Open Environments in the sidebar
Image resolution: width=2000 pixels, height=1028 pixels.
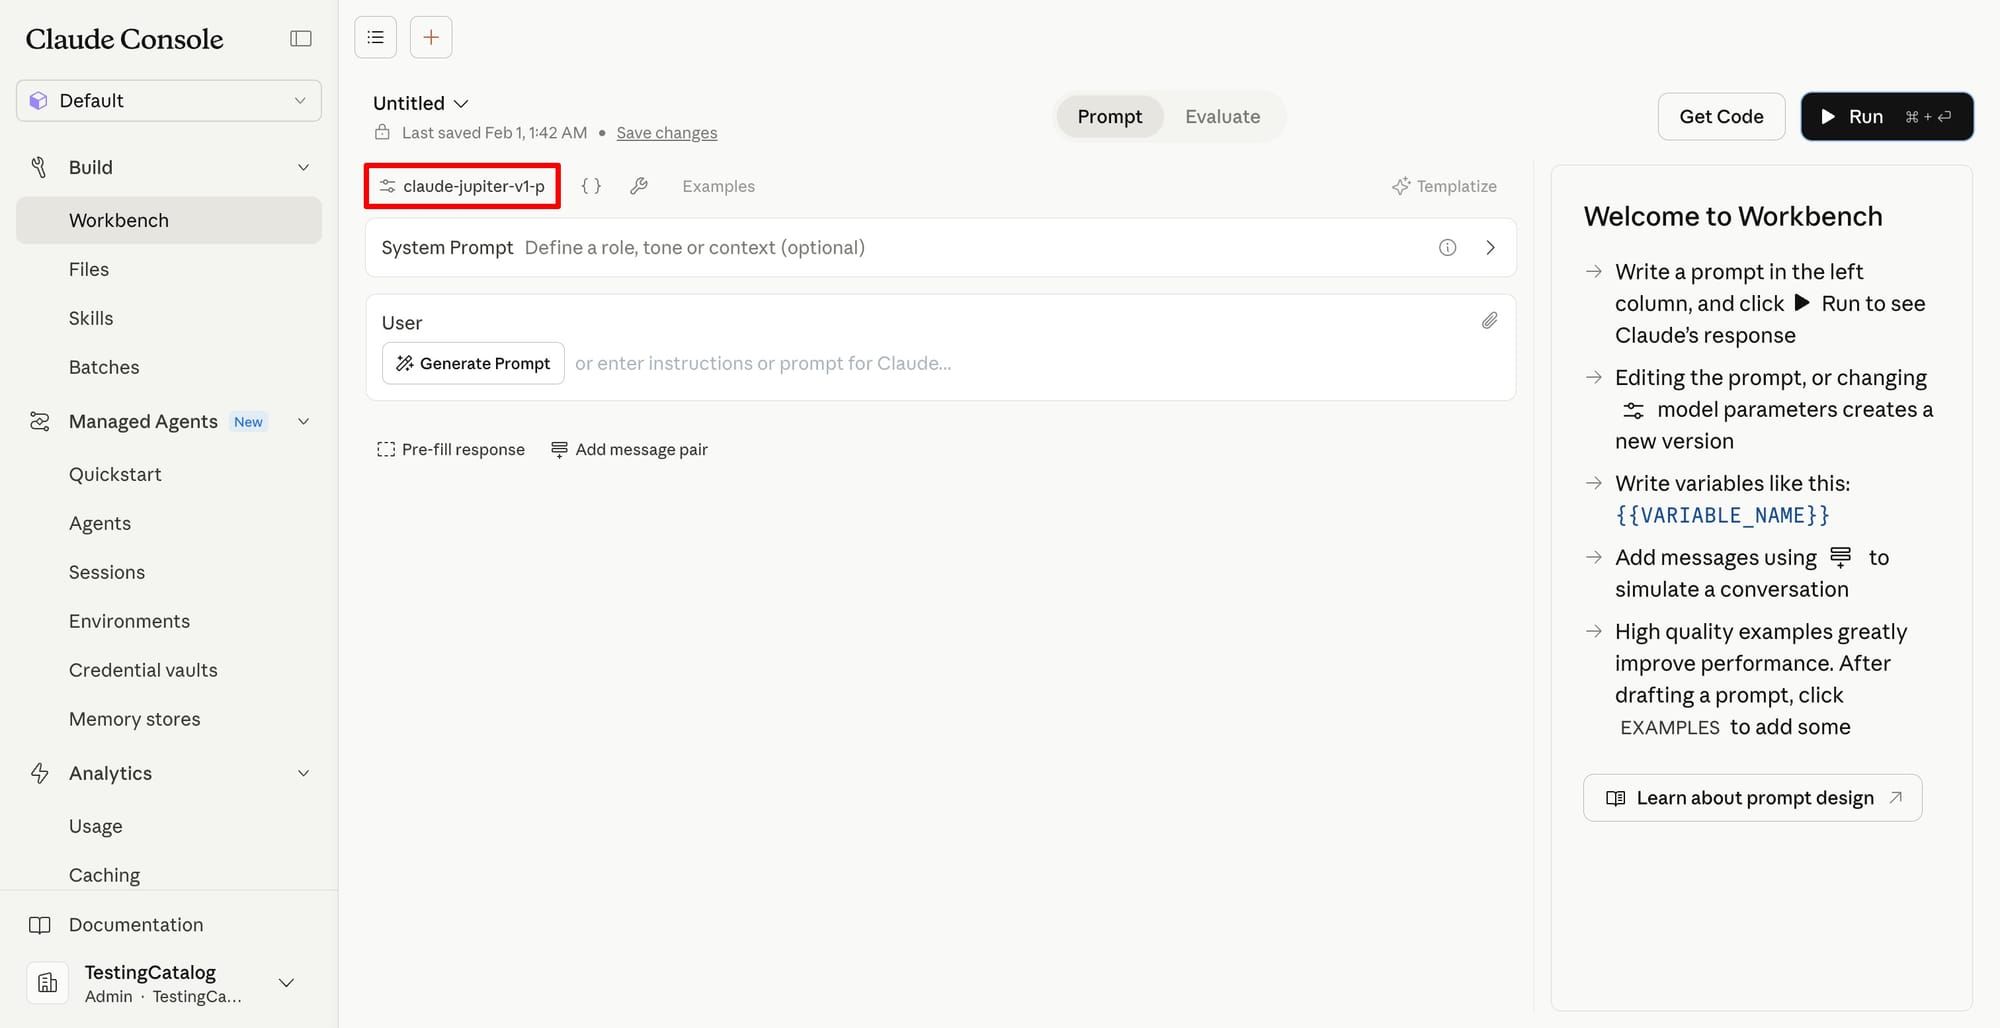[129, 621]
